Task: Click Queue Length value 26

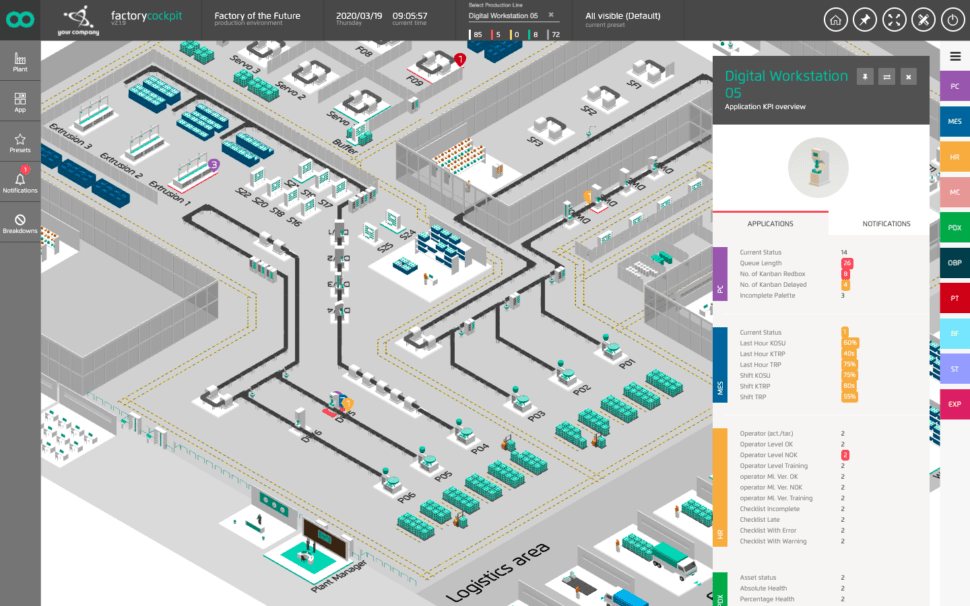Action: tap(847, 263)
